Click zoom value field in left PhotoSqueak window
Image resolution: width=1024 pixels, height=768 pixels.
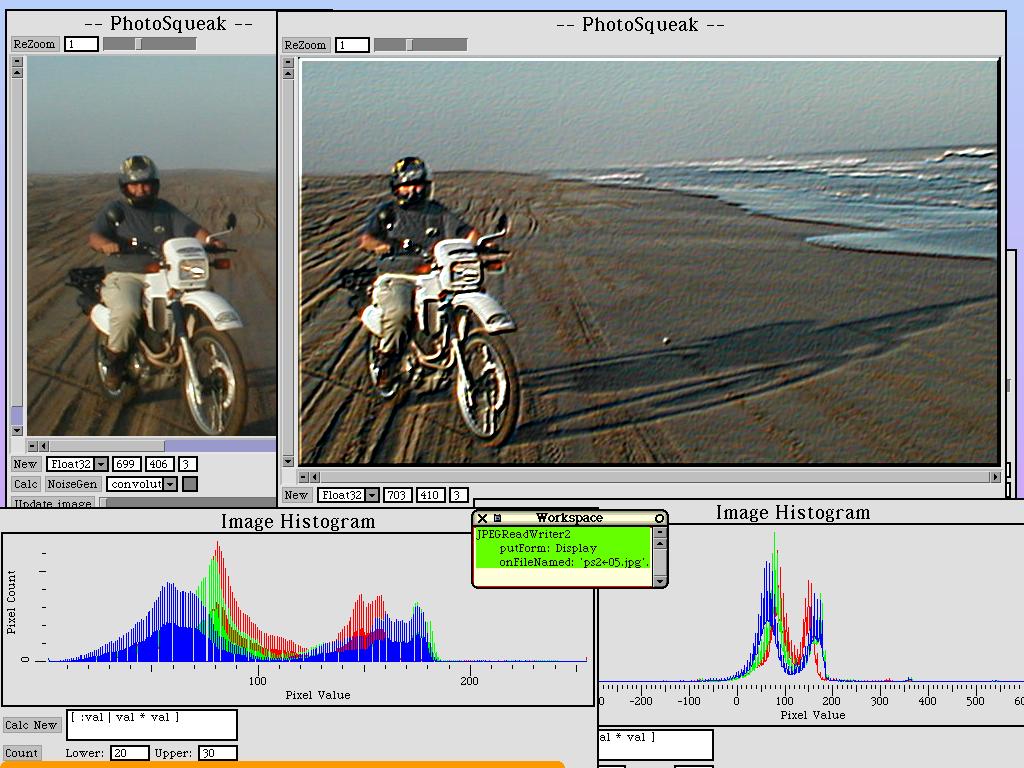coord(81,44)
